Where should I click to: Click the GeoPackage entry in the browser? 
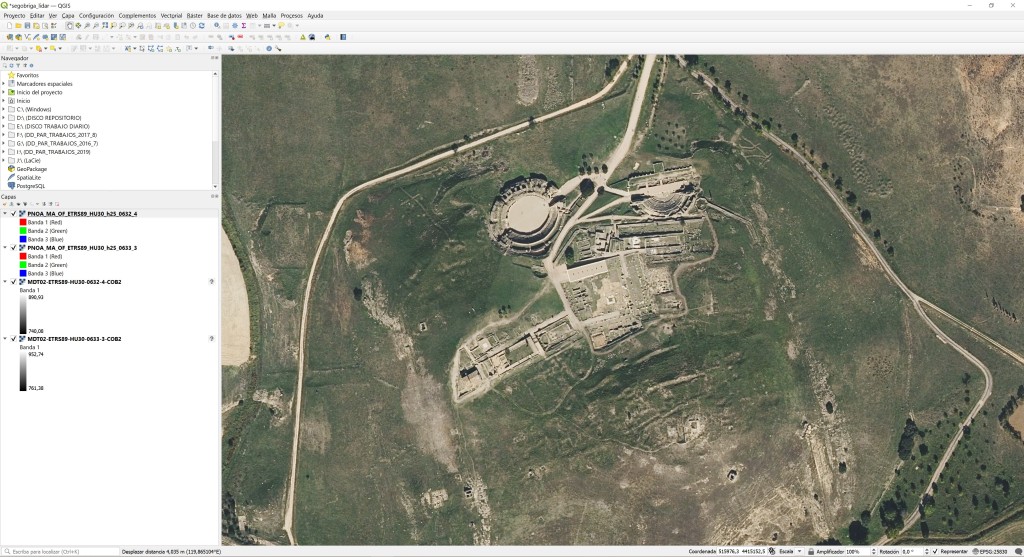(31, 169)
